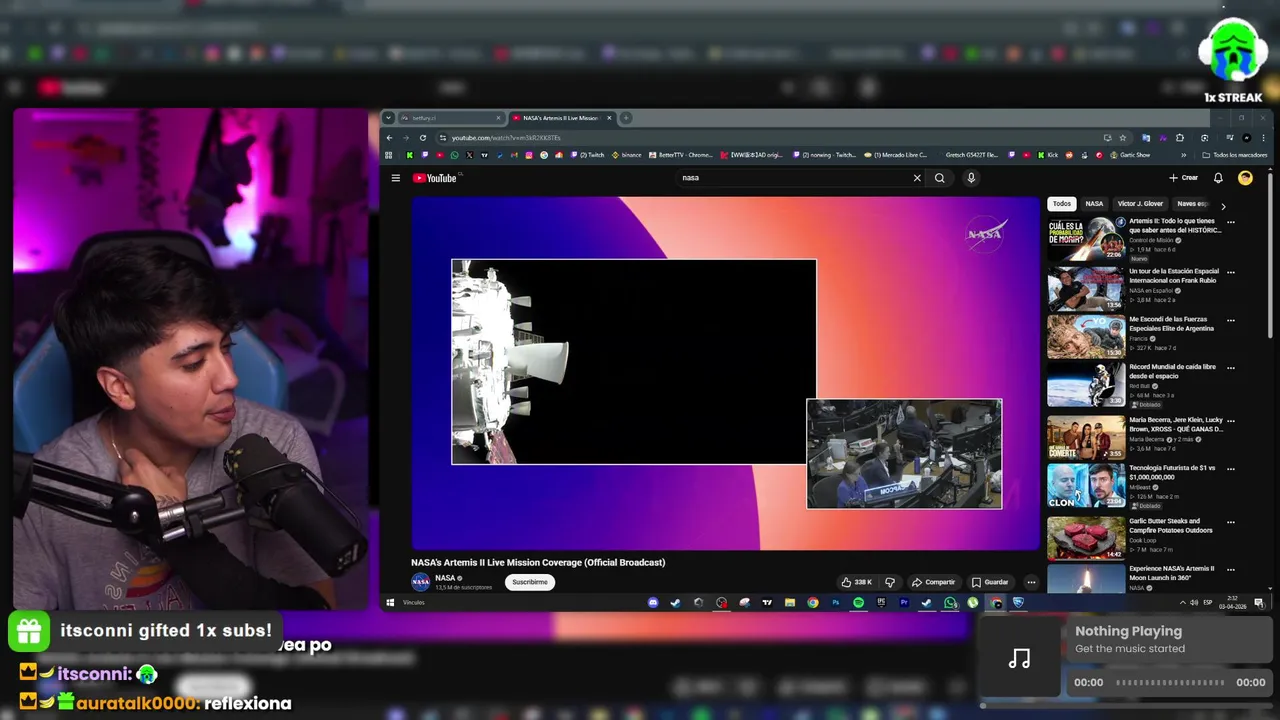
Task: Open the Garlic Show bookmark
Action: pyautogui.click(x=1128, y=155)
